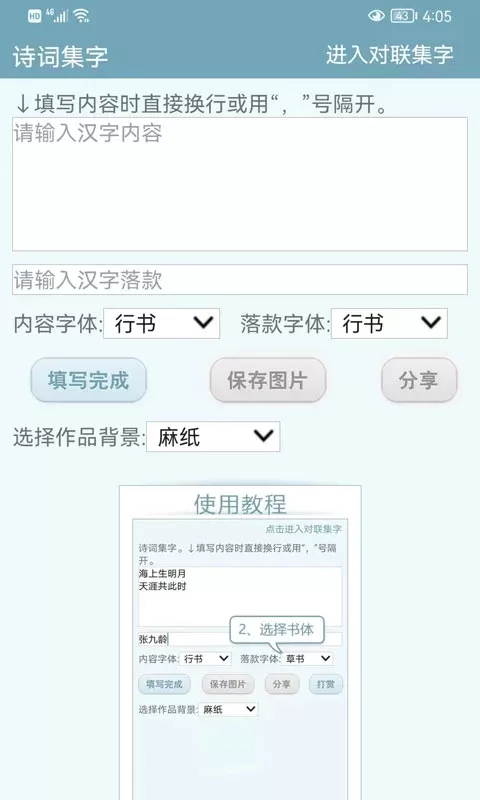Focus the 请输入汉字内容 text area

[x=240, y=184]
